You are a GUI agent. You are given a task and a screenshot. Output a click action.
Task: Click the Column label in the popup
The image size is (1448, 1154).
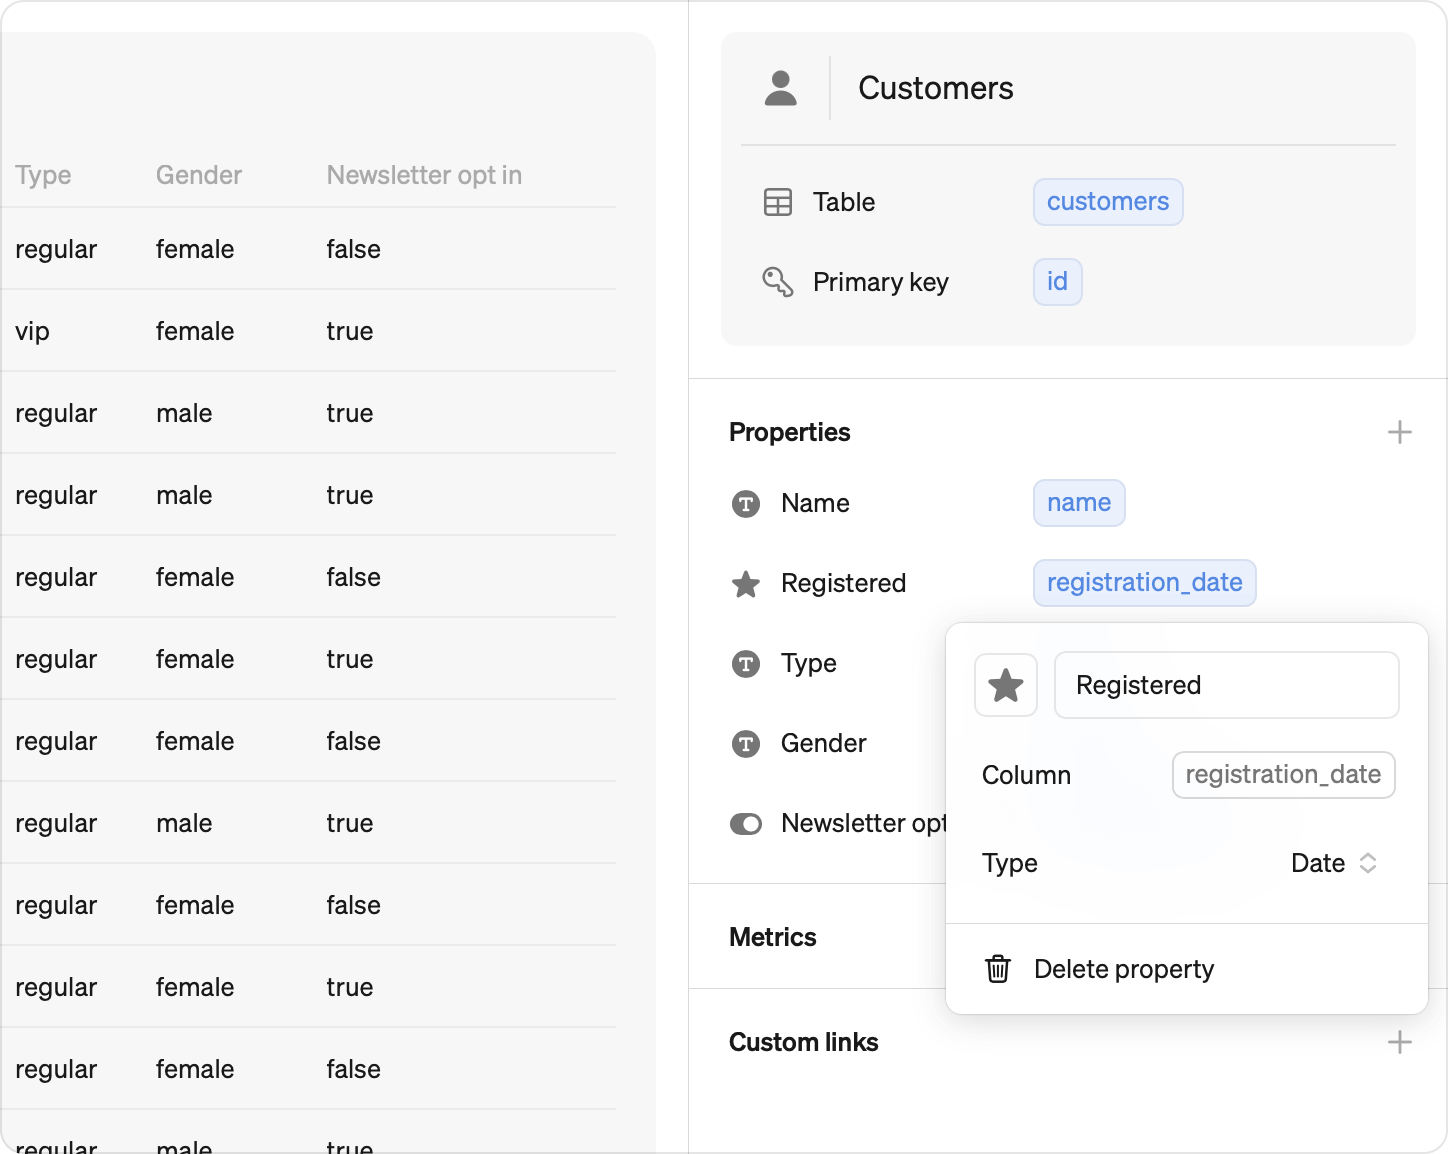tap(1026, 775)
